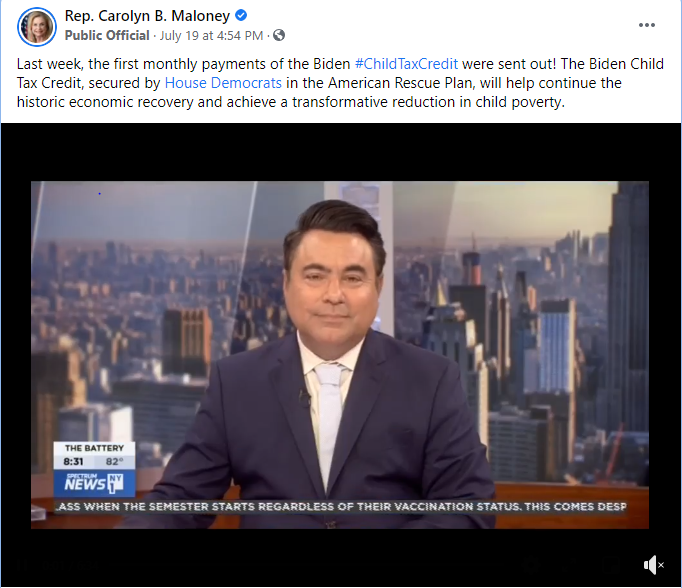
Task: Open the July 19 at 4:54 PM timestamp
Action: (211, 36)
